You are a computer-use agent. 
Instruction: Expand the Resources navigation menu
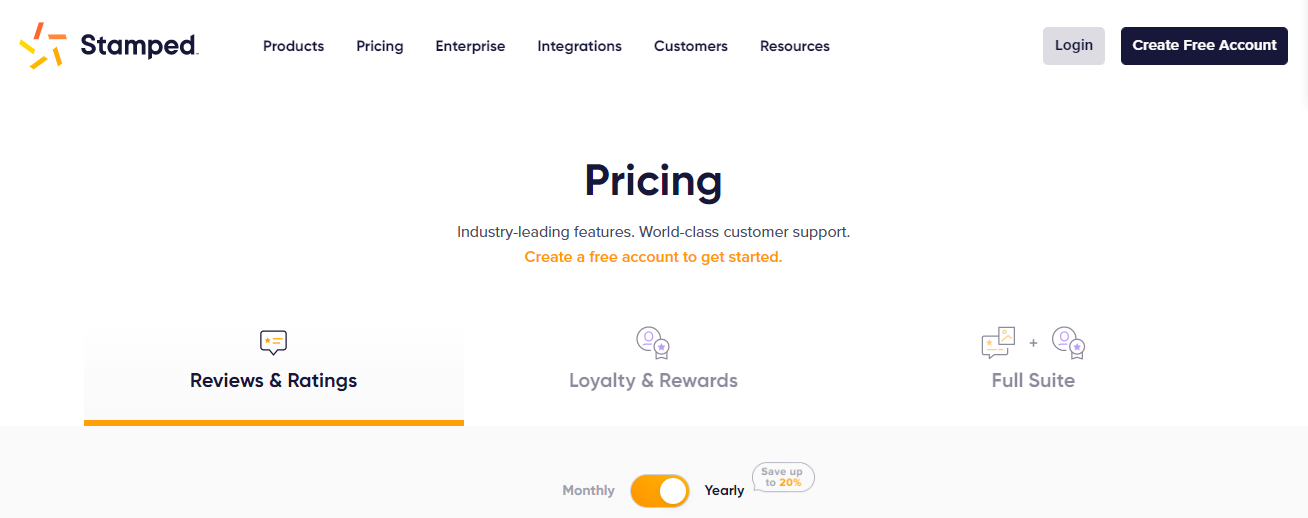[x=795, y=46]
